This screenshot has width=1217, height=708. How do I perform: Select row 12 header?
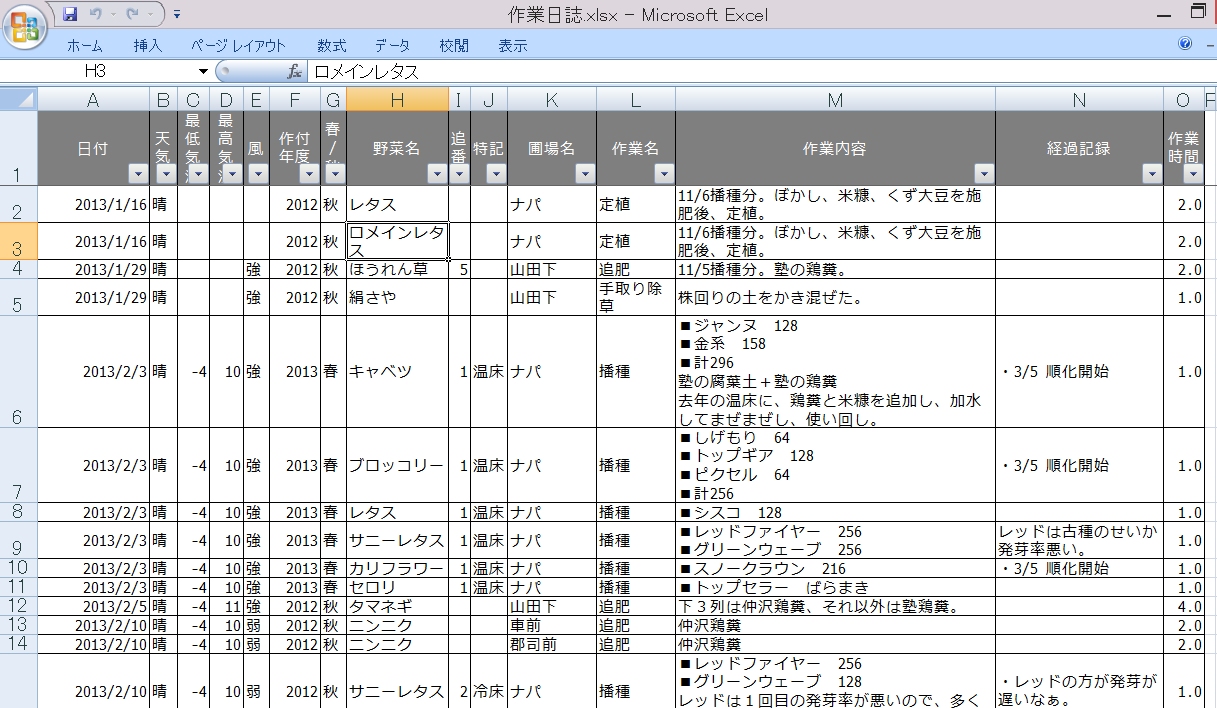(19, 606)
